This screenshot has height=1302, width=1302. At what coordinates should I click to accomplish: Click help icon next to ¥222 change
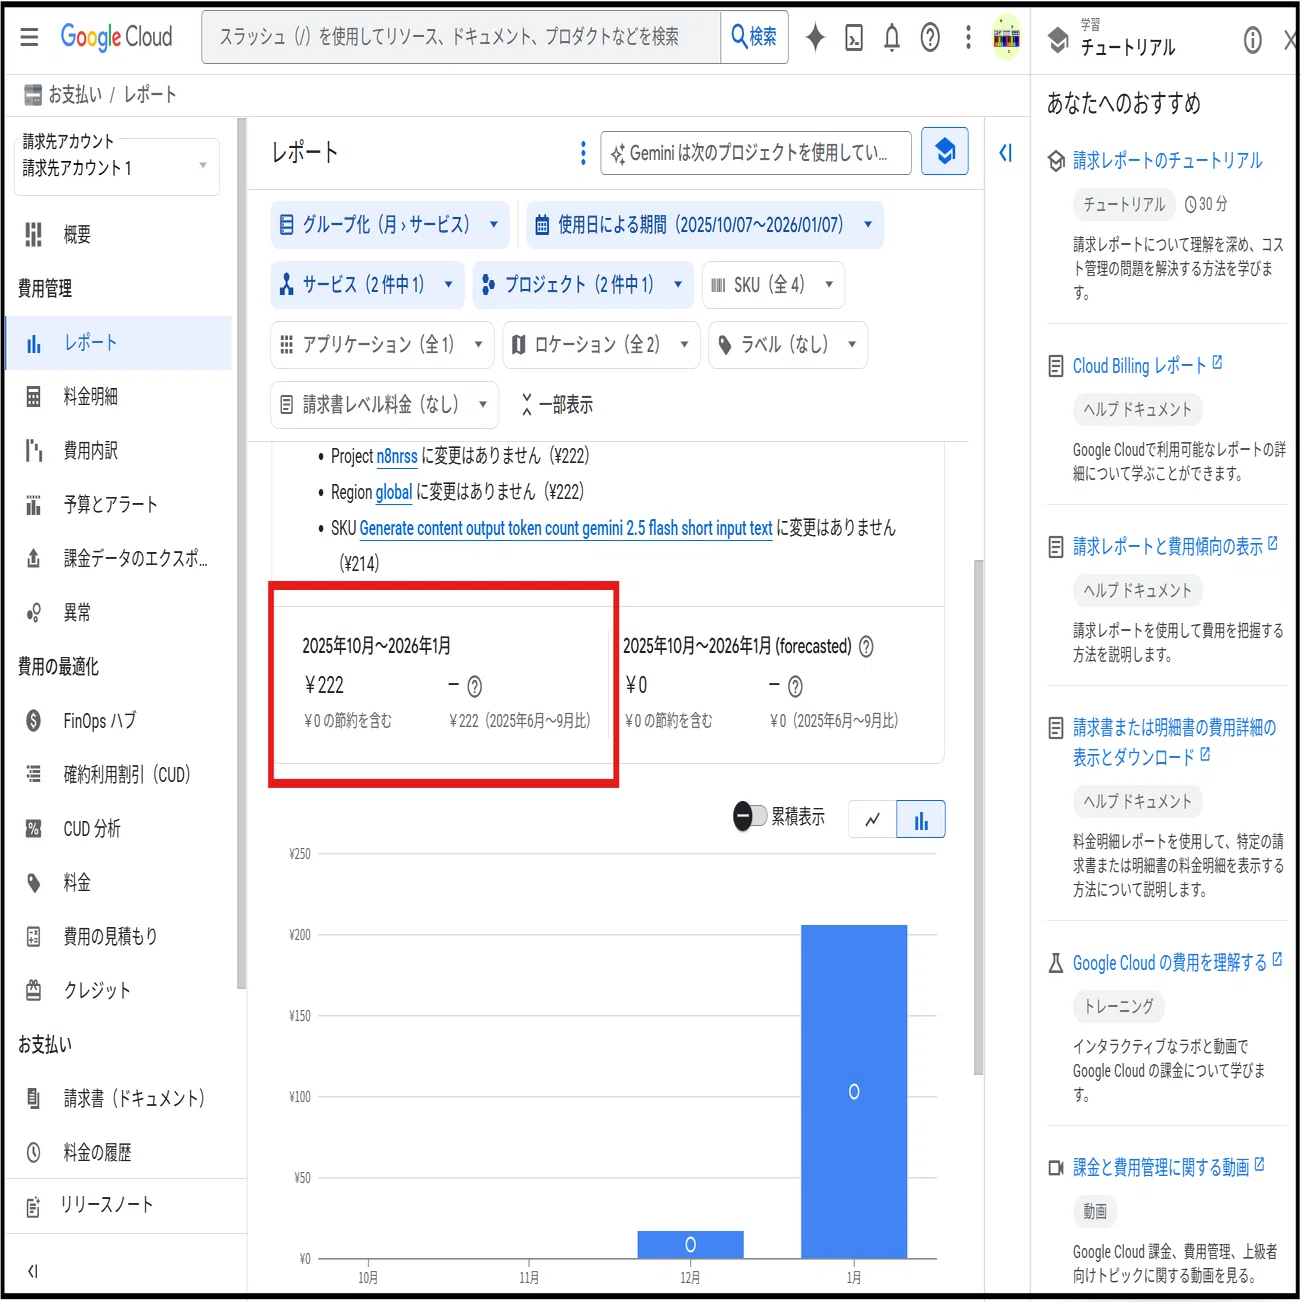(x=475, y=687)
